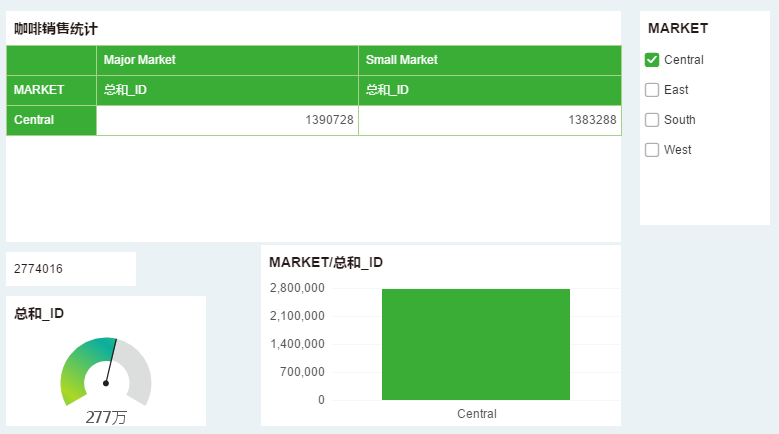Click the MARKET filter panel title
Screen dimensions: 779x434
(678, 28)
